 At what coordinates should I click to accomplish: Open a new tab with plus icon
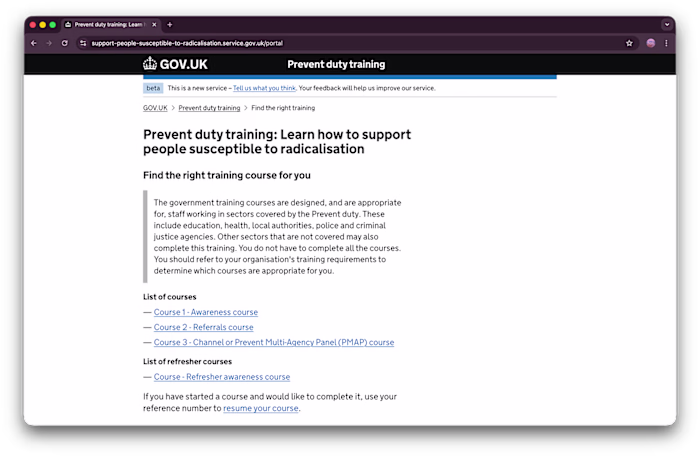[x=170, y=25]
